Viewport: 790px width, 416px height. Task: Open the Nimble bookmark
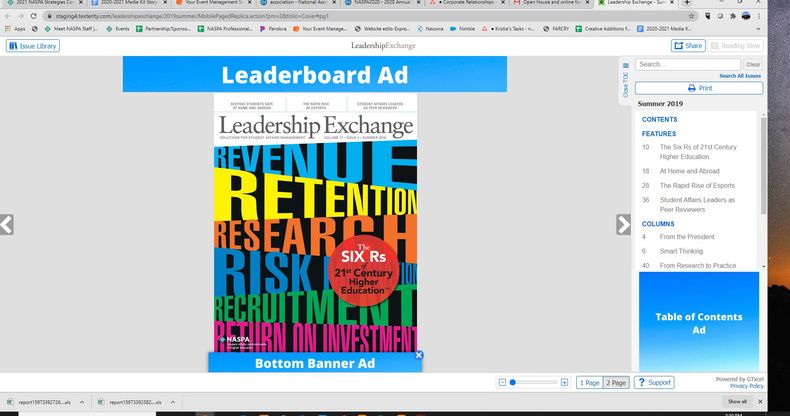tap(463, 29)
